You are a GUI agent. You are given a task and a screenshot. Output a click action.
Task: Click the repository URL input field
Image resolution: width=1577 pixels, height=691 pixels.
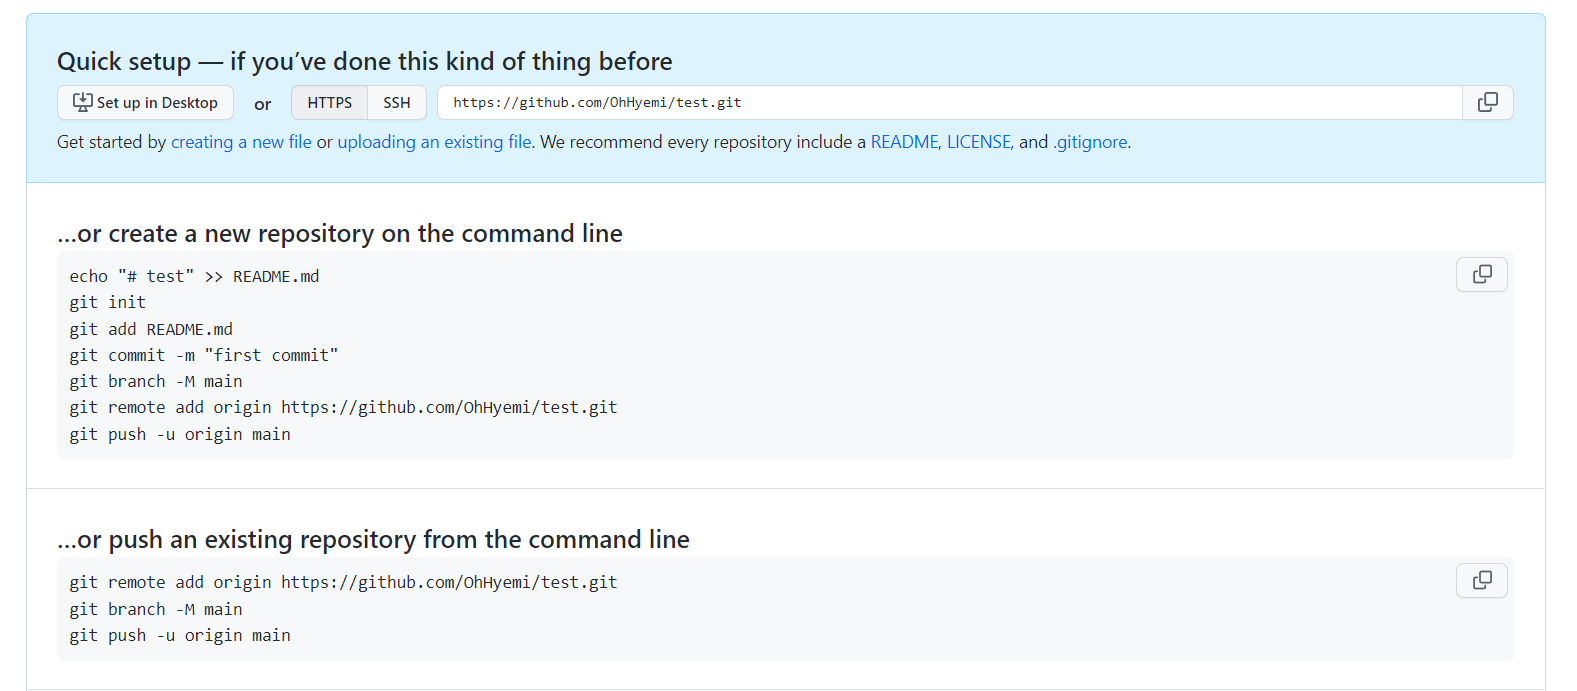[x=950, y=102]
